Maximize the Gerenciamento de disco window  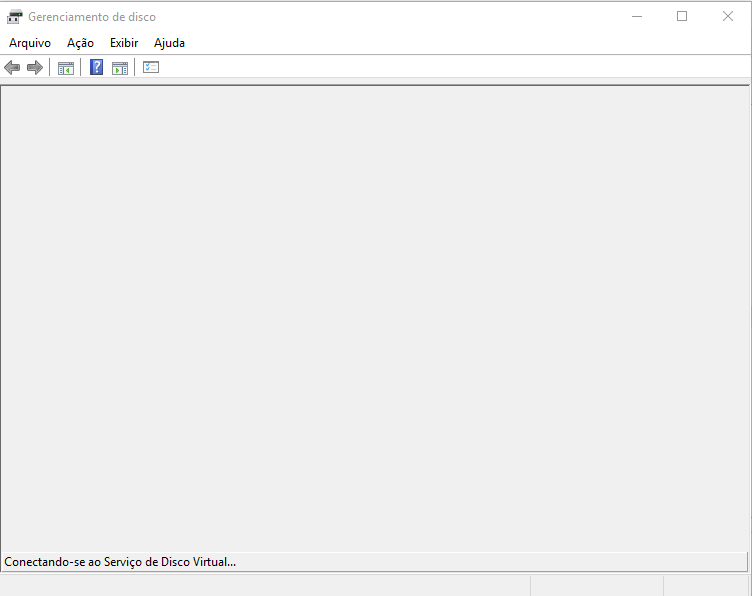click(682, 16)
